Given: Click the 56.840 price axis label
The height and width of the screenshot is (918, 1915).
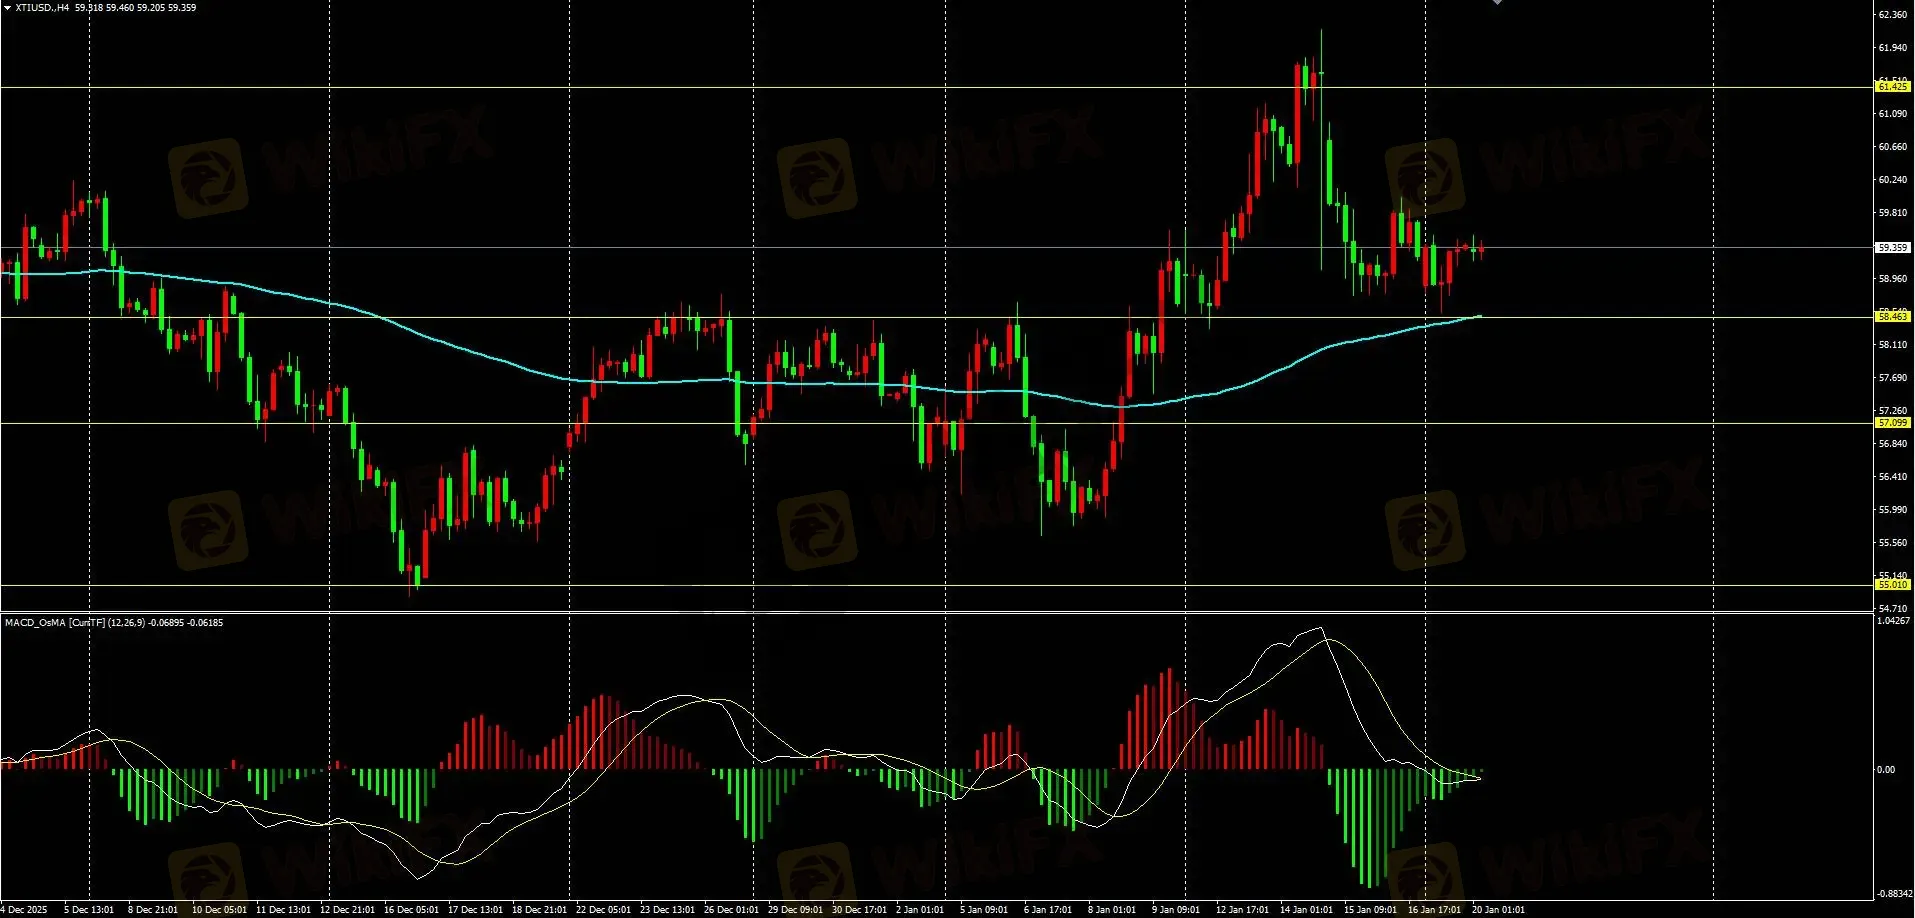Looking at the screenshot, I should (1893, 444).
